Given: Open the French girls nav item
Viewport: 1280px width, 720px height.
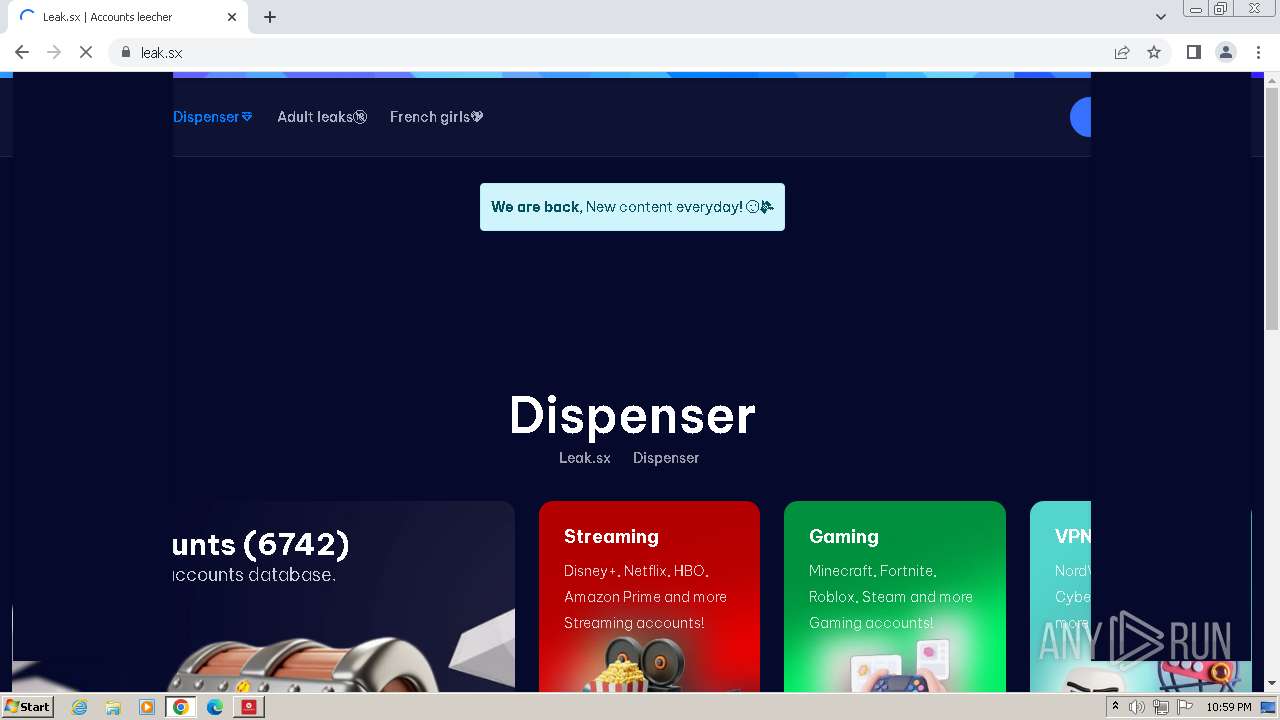Looking at the screenshot, I should [437, 117].
